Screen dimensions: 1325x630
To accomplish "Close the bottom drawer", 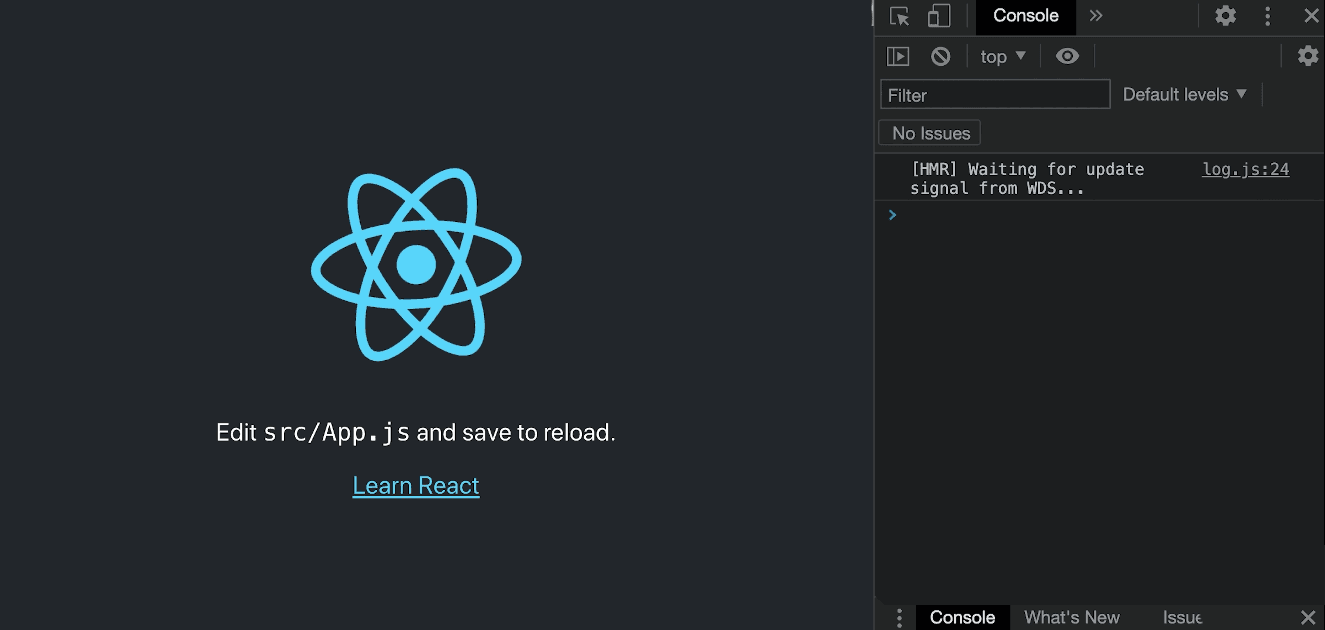I will pyautogui.click(x=1308, y=617).
